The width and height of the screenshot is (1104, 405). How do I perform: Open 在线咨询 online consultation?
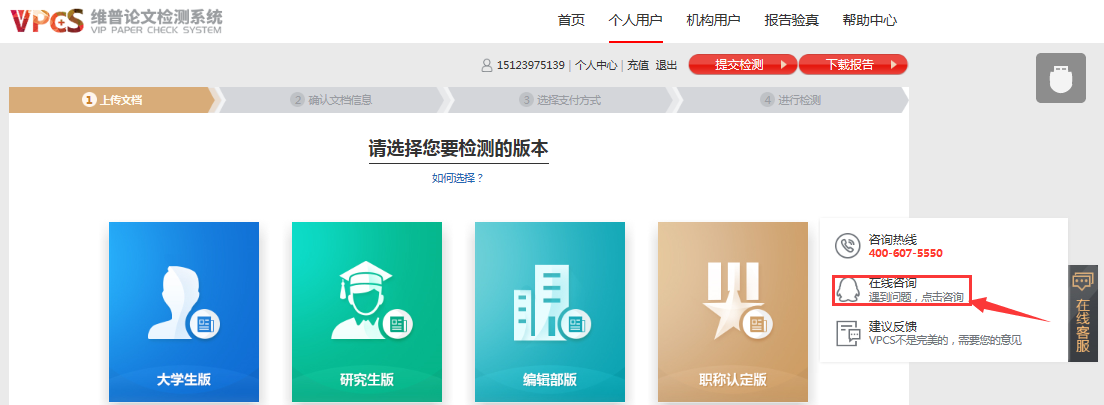click(902, 289)
